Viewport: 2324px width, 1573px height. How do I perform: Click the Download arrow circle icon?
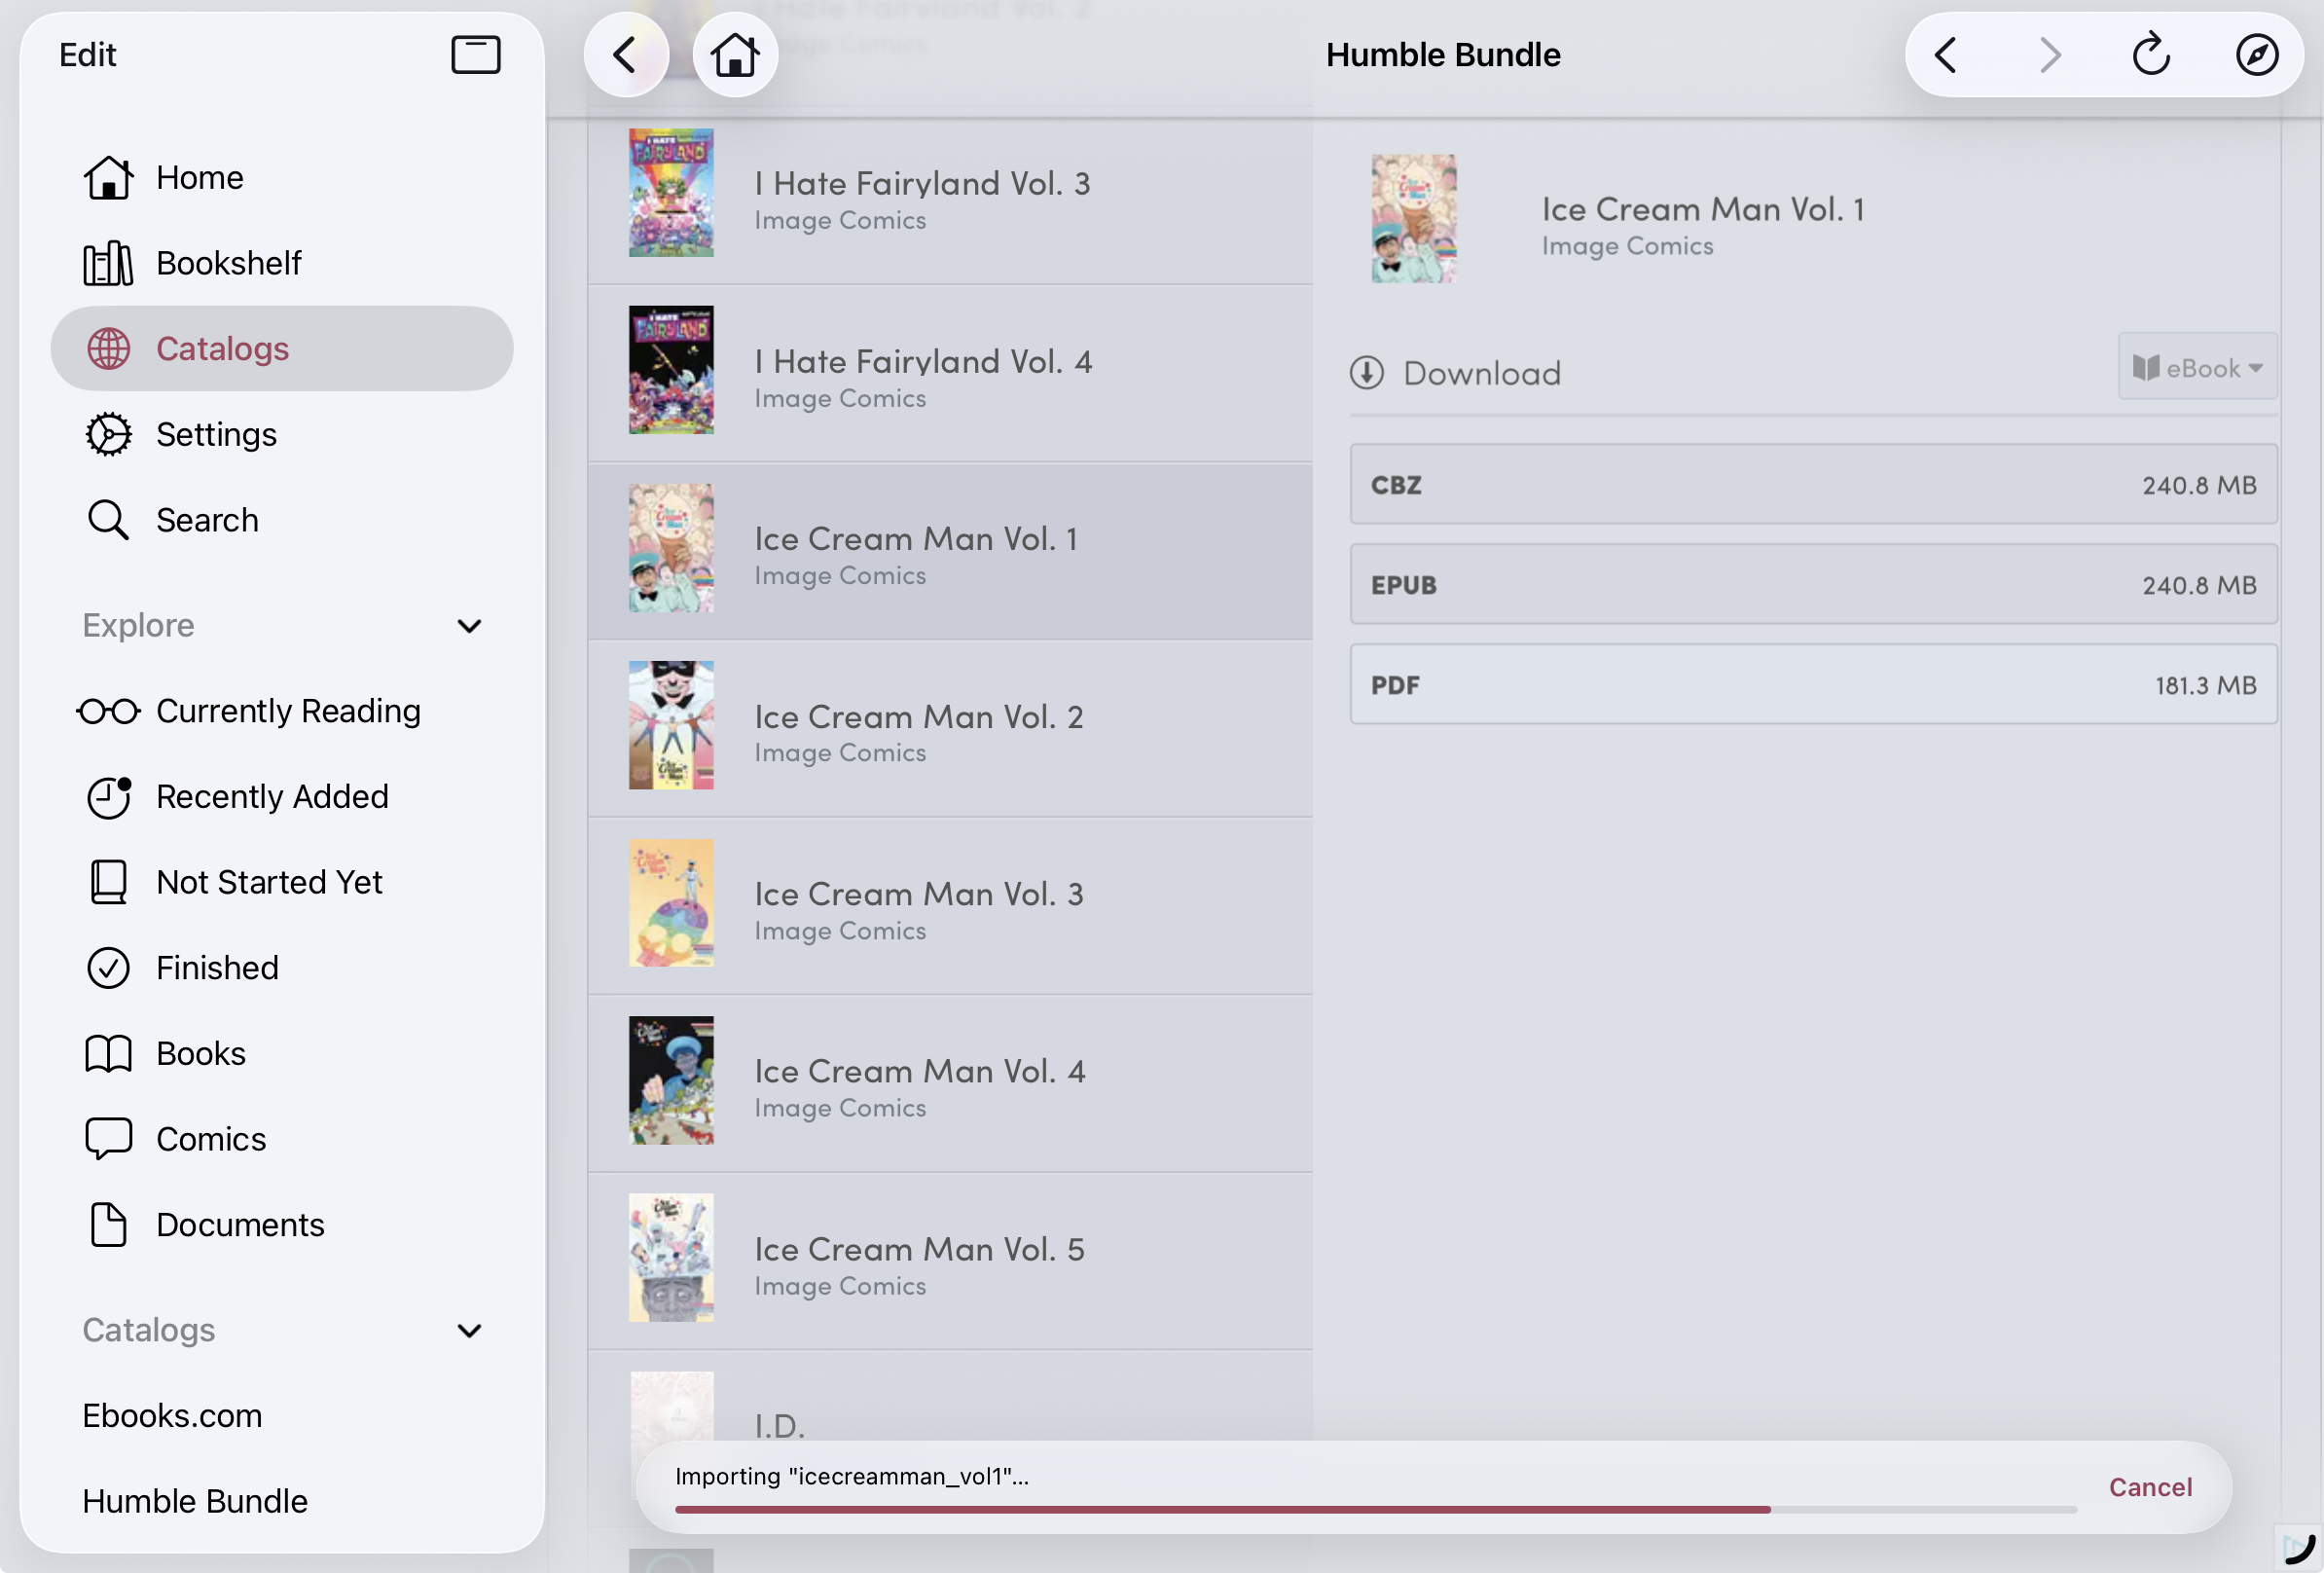point(1366,373)
